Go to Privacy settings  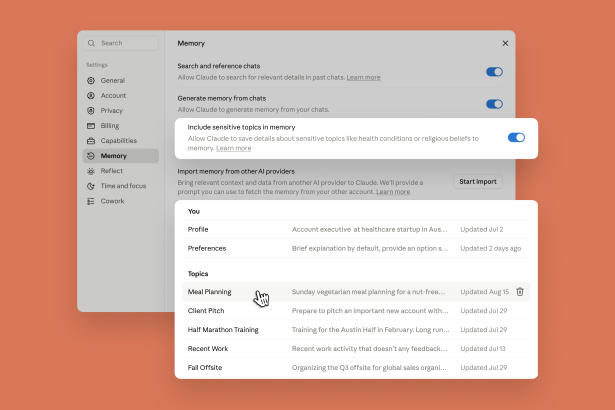pyautogui.click(x=121, y=111)
